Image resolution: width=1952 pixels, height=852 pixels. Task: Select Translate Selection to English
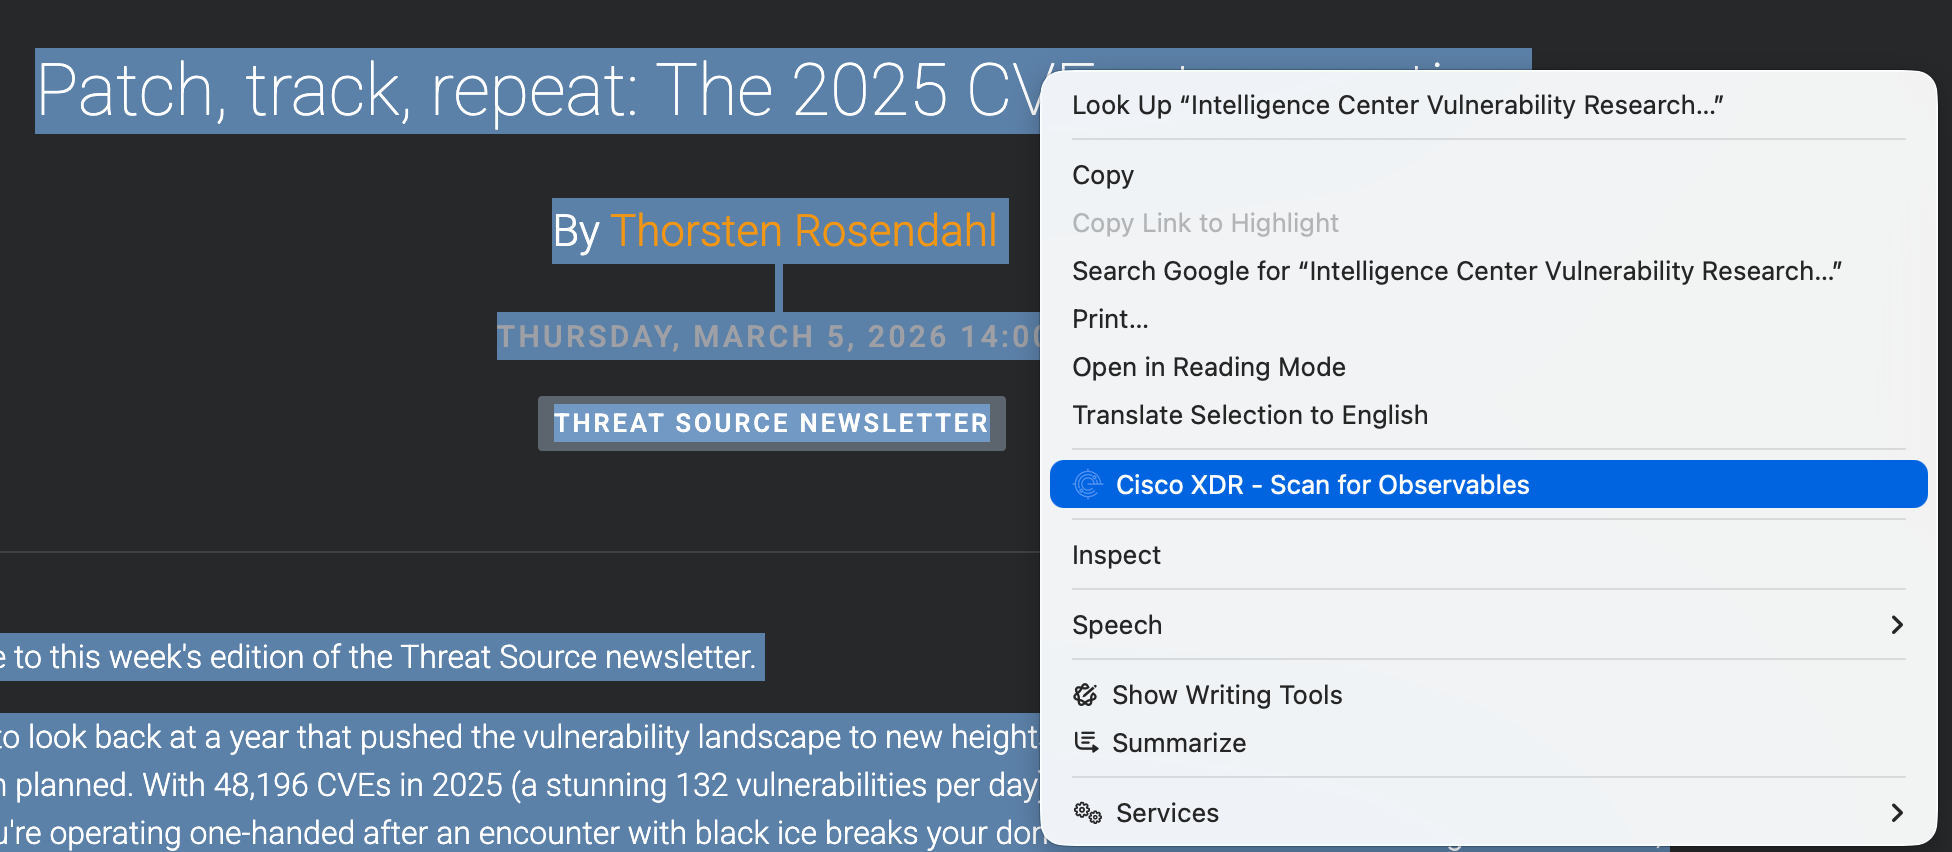(x=1249, y=415)
